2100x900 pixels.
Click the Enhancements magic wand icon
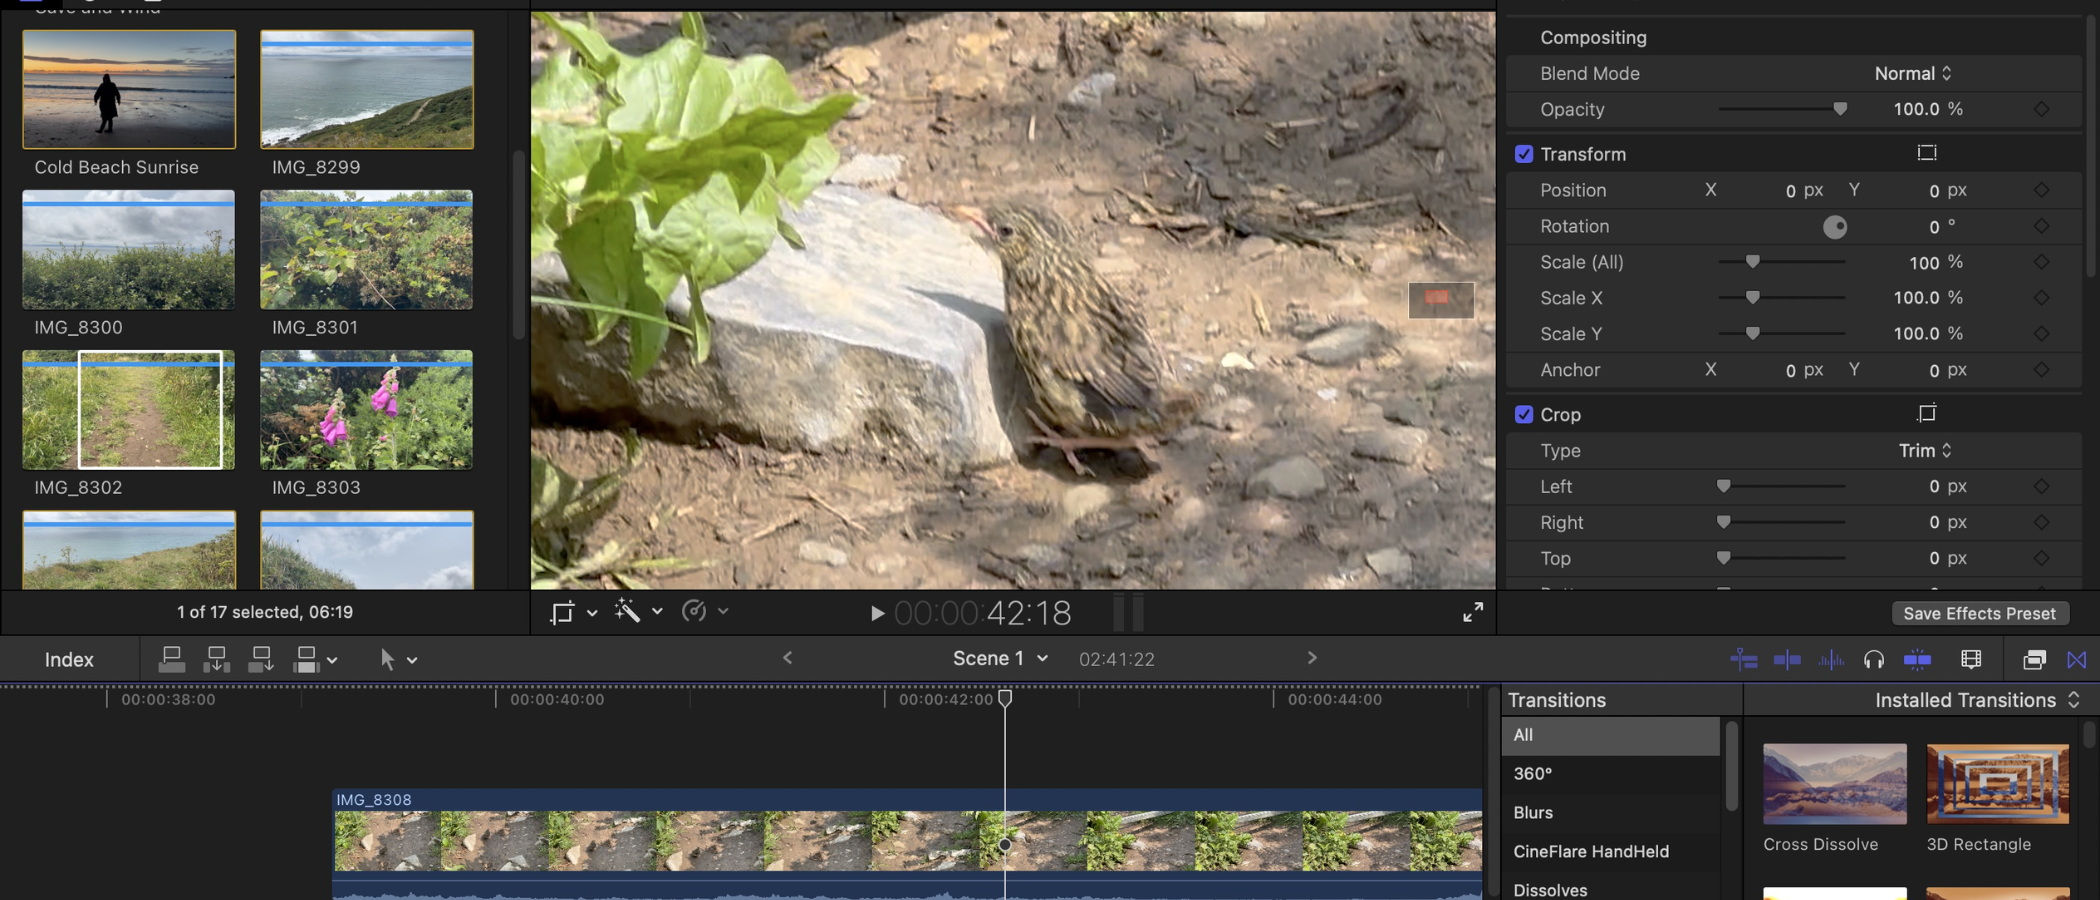click(x=628, y=611)
